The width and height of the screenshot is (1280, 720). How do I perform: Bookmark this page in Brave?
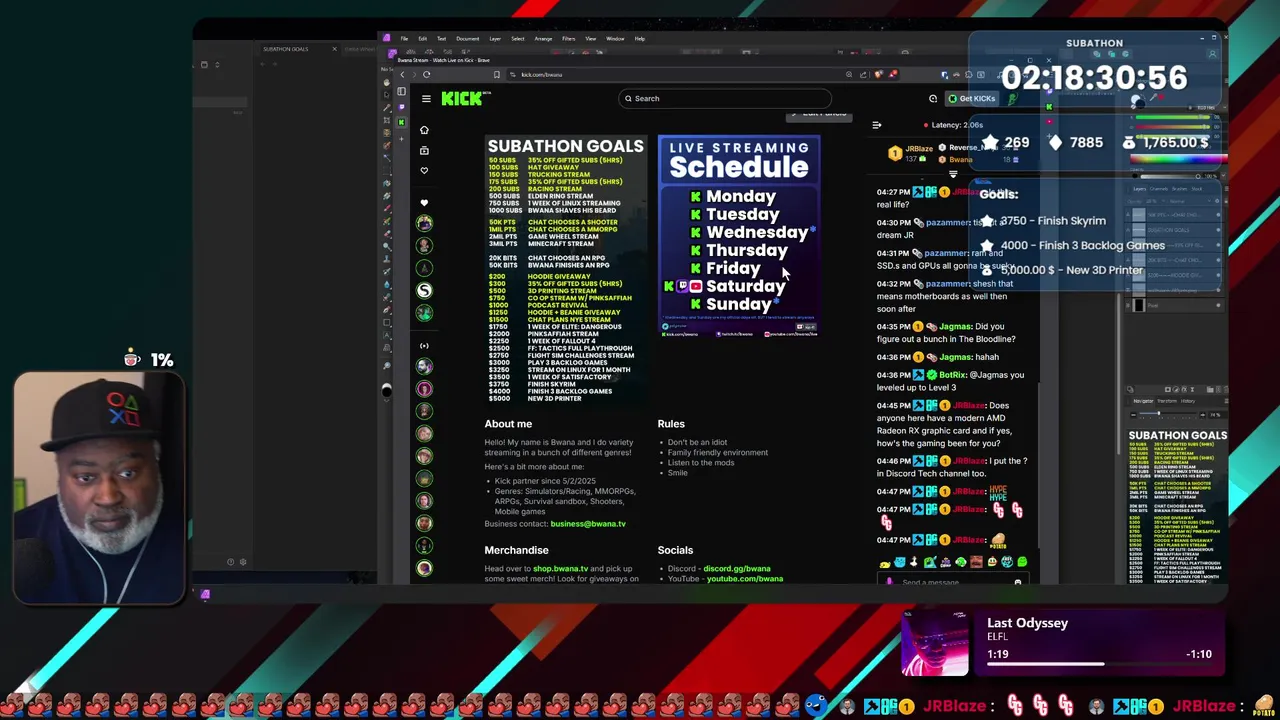(497, 74)
